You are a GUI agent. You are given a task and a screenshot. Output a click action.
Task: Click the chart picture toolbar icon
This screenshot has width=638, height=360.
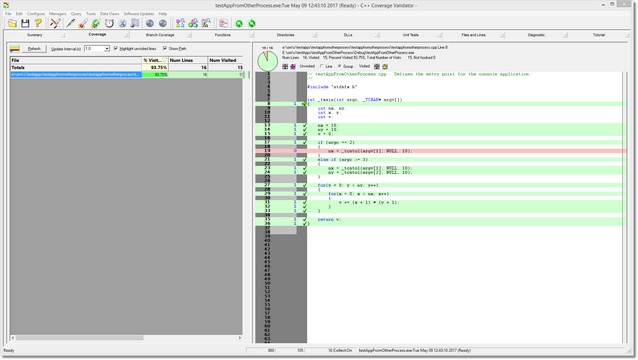223,24
